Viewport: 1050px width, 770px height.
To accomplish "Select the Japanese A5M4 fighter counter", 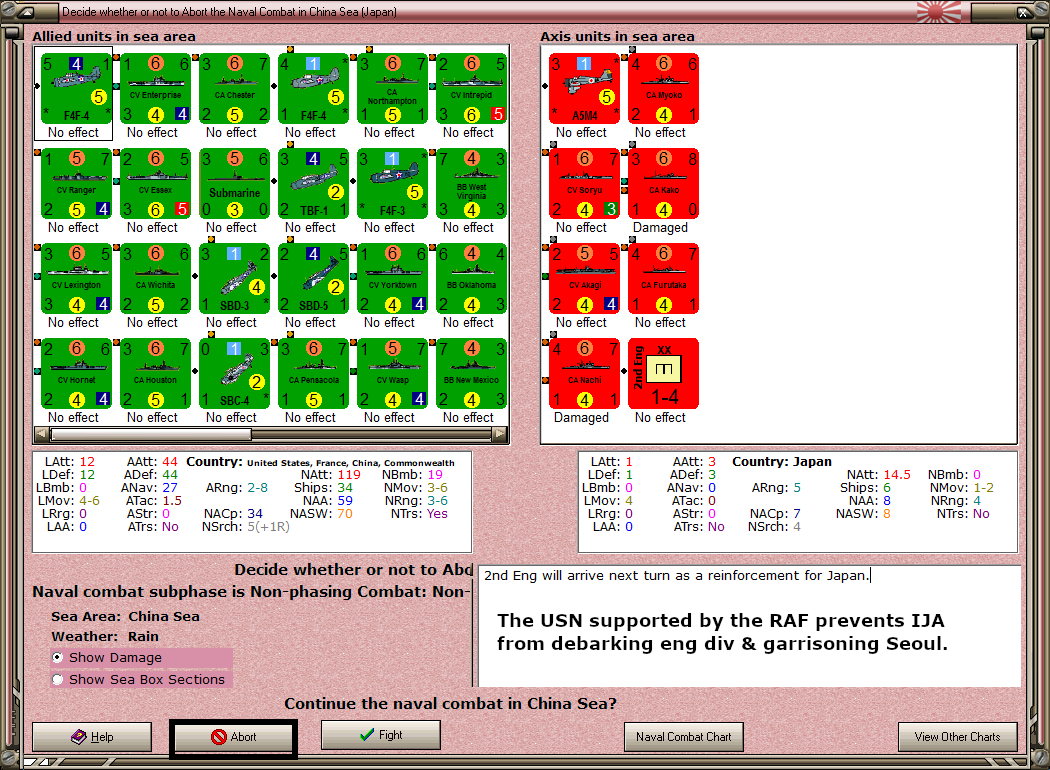I will tap(584, 89).
